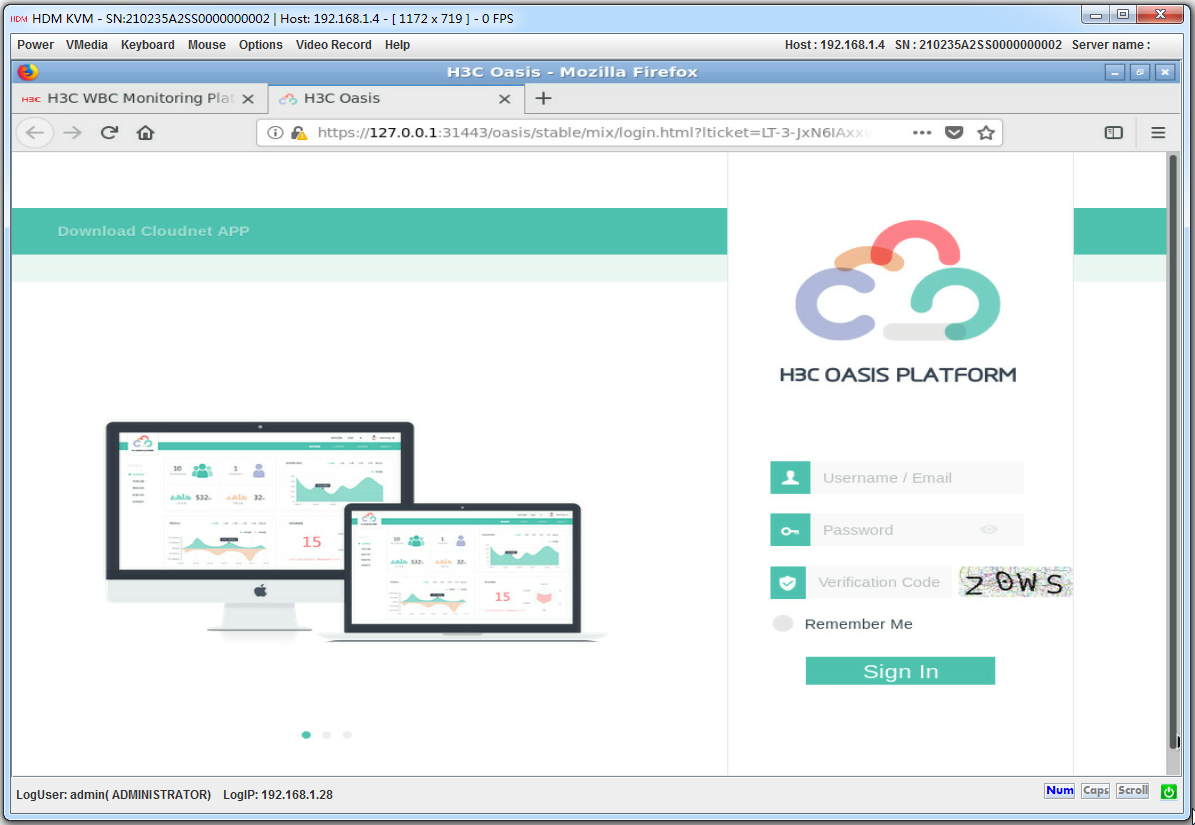This screenshot has width=1195, height=825.
Task: Bookmark this page with the star
Action: (986, 133)
